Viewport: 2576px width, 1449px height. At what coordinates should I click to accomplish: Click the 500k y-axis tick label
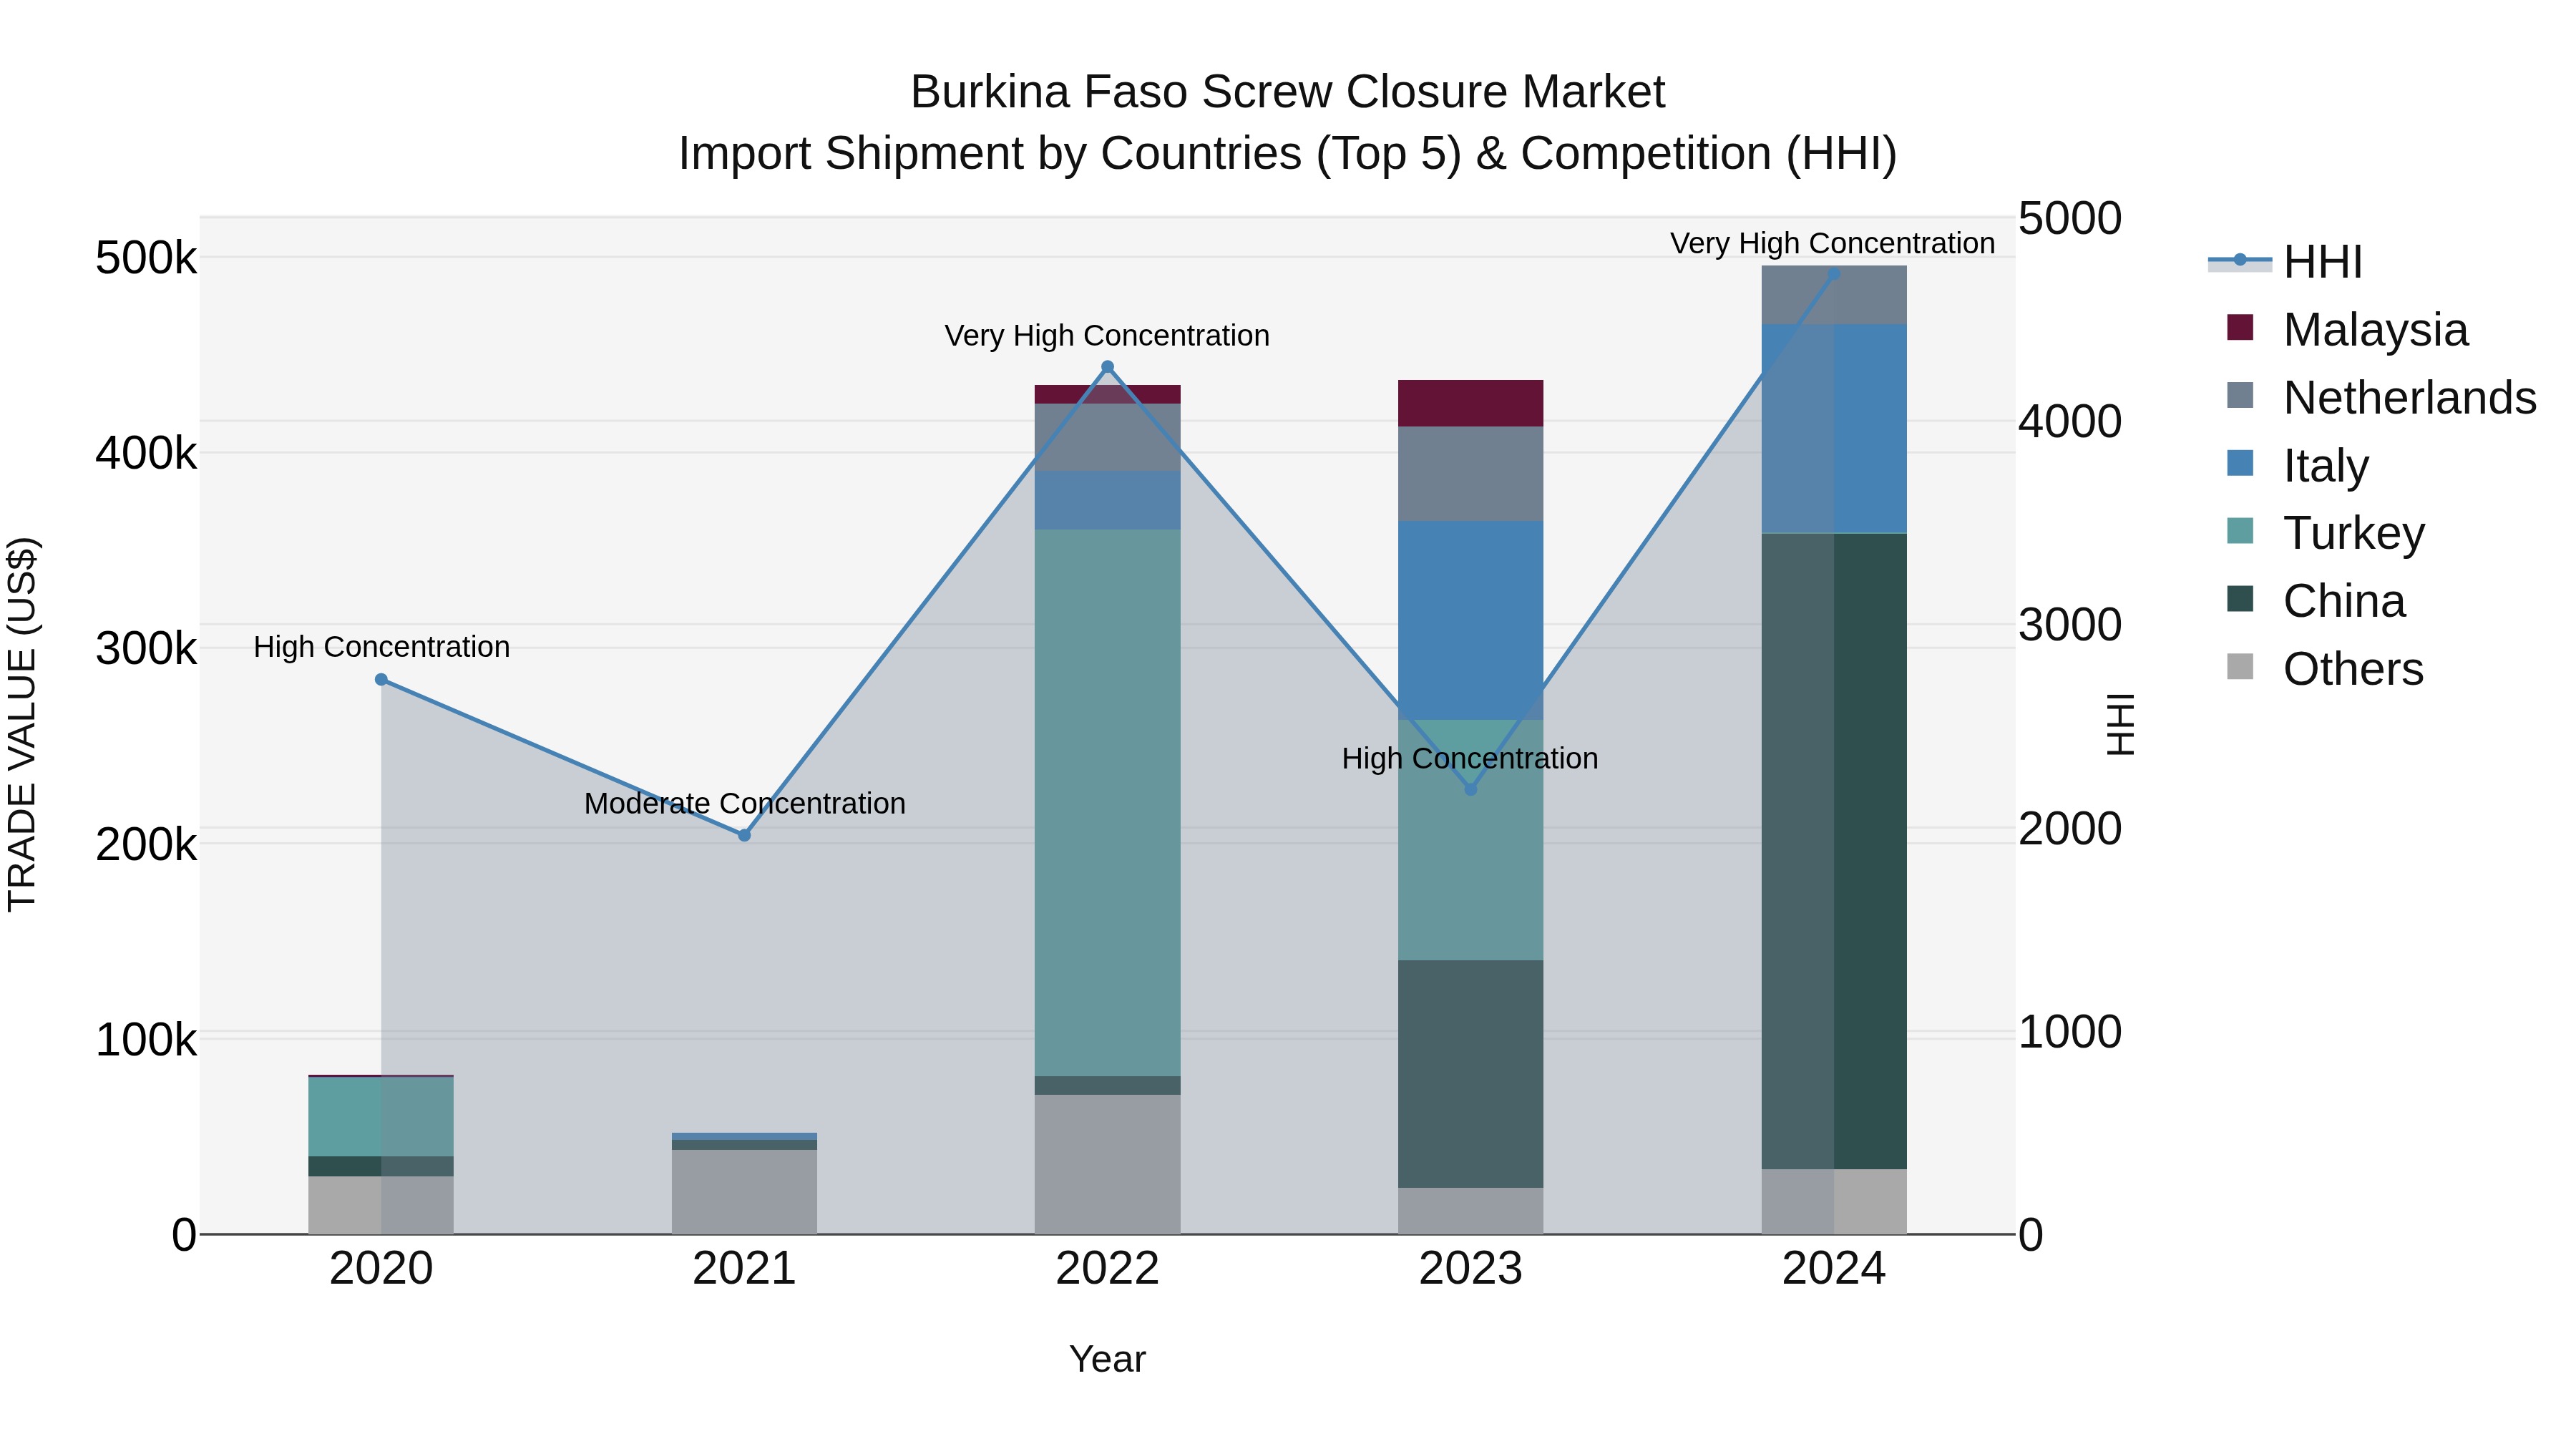pos(146,258)
